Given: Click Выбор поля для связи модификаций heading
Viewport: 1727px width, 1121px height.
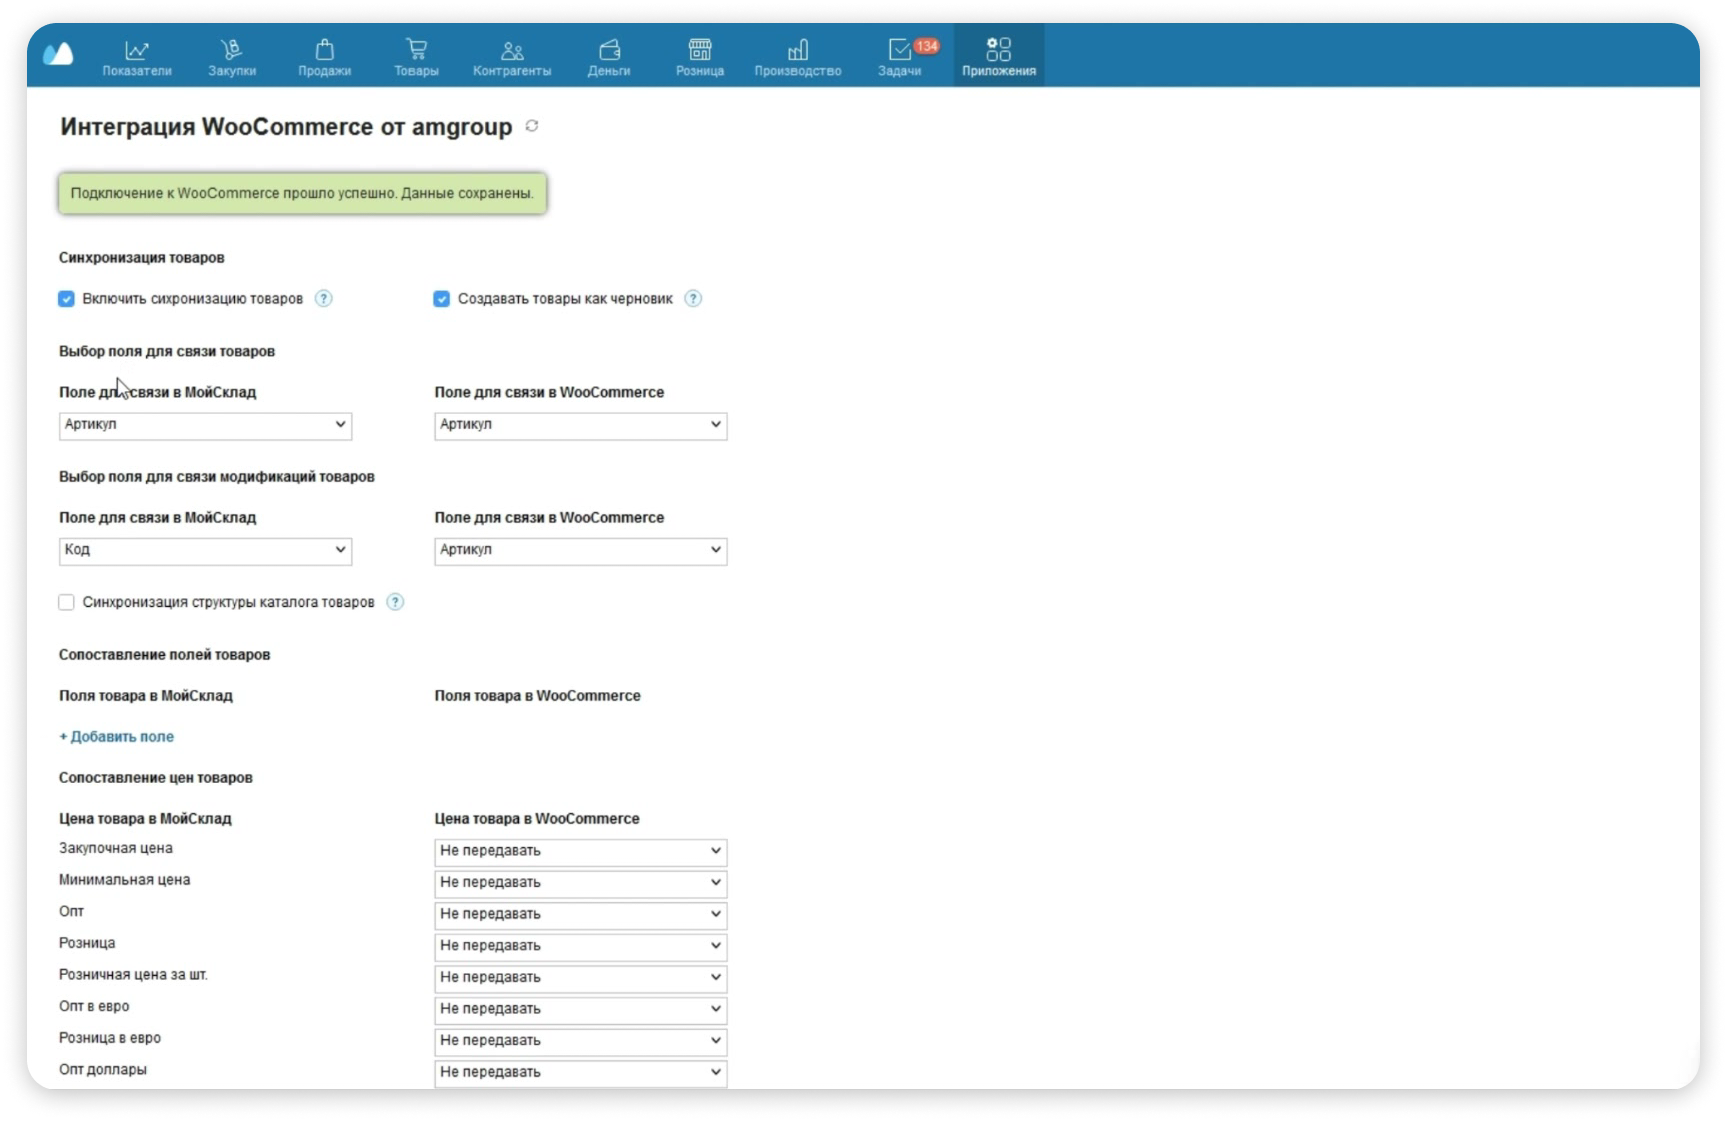Looking at the screenshot, I should tap(216, 477).
